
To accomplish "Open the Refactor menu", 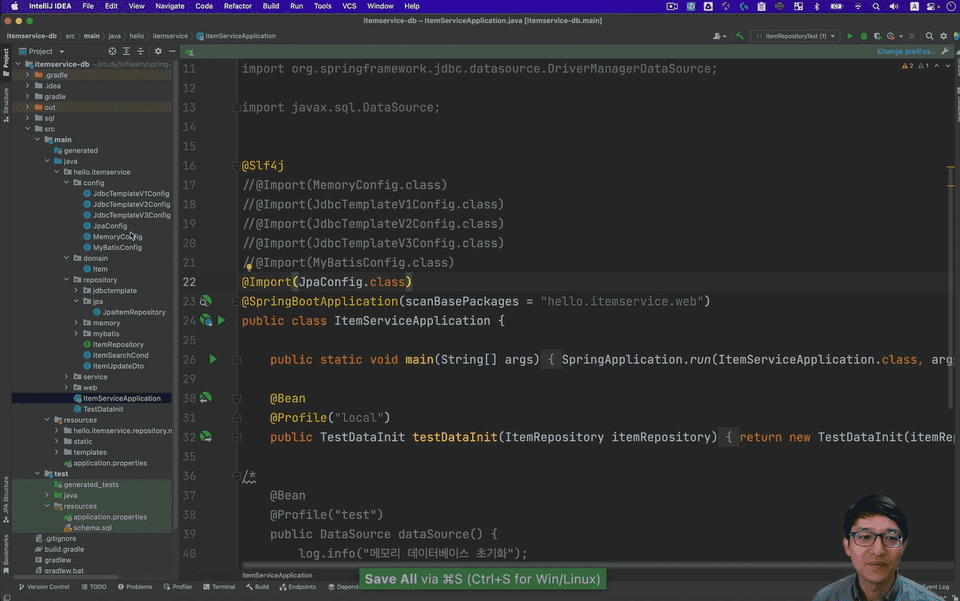I will [238, 6].
